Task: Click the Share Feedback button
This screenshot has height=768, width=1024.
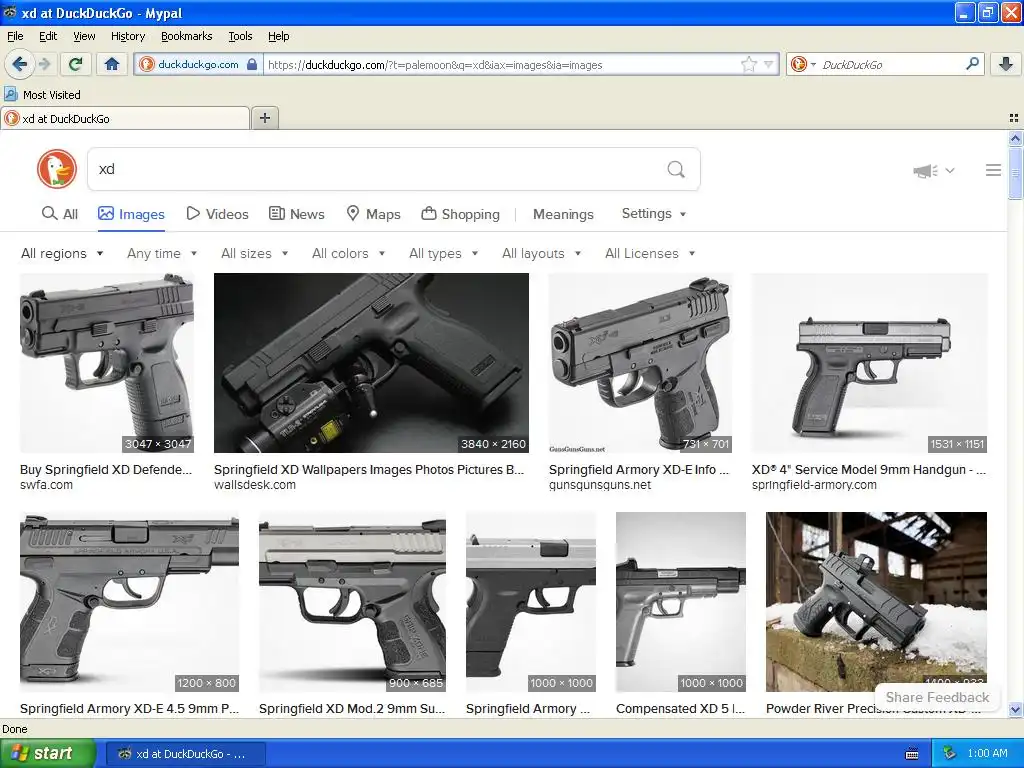Action: (937, 697)
